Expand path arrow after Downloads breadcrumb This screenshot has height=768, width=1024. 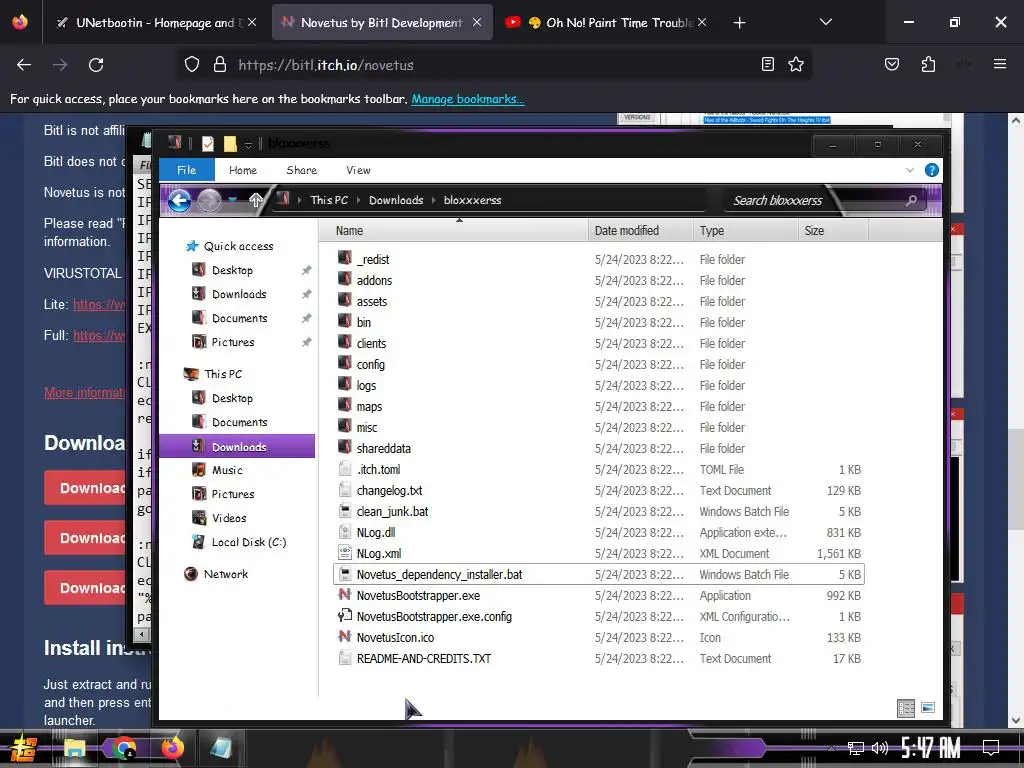click(433, 200)
